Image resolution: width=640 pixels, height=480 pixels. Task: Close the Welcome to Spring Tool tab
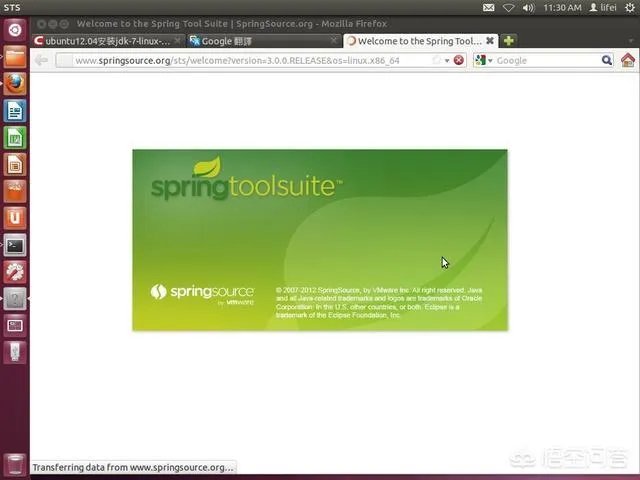click(490, 41)
